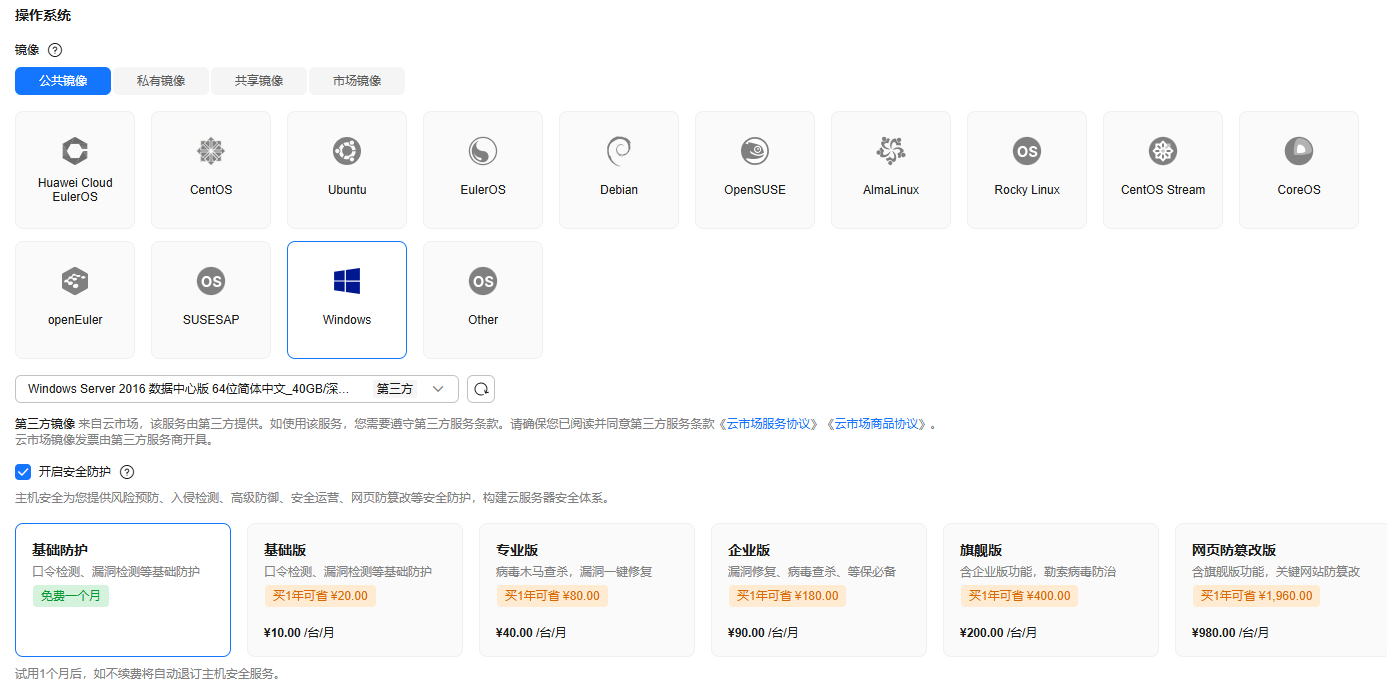
Task: Click the ¥980.00 /台/月 price
Action: (x=1230, y=633)
